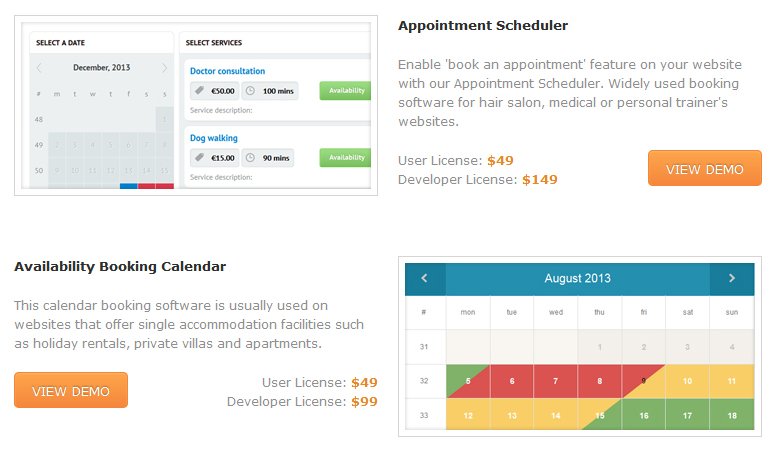Click the clock icon beside 100 mins
The height and width of the screenshot is (450, 774).
[250, 91]
